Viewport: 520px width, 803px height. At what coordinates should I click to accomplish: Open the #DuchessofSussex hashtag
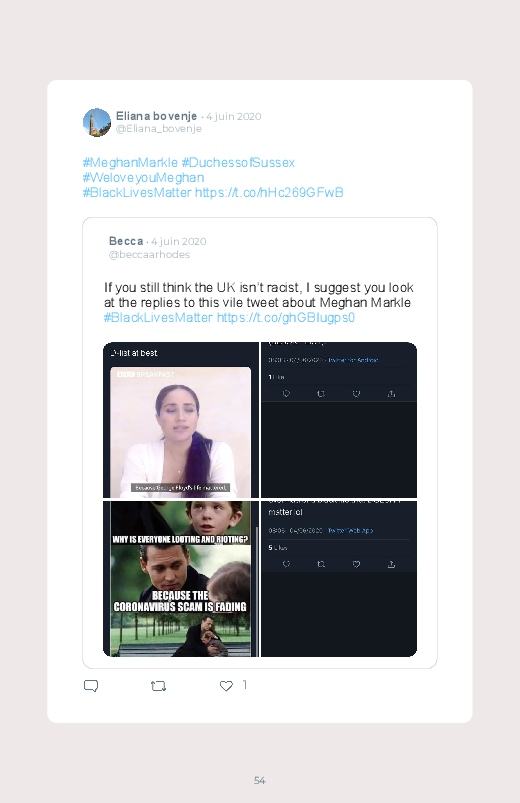point(238,162)
